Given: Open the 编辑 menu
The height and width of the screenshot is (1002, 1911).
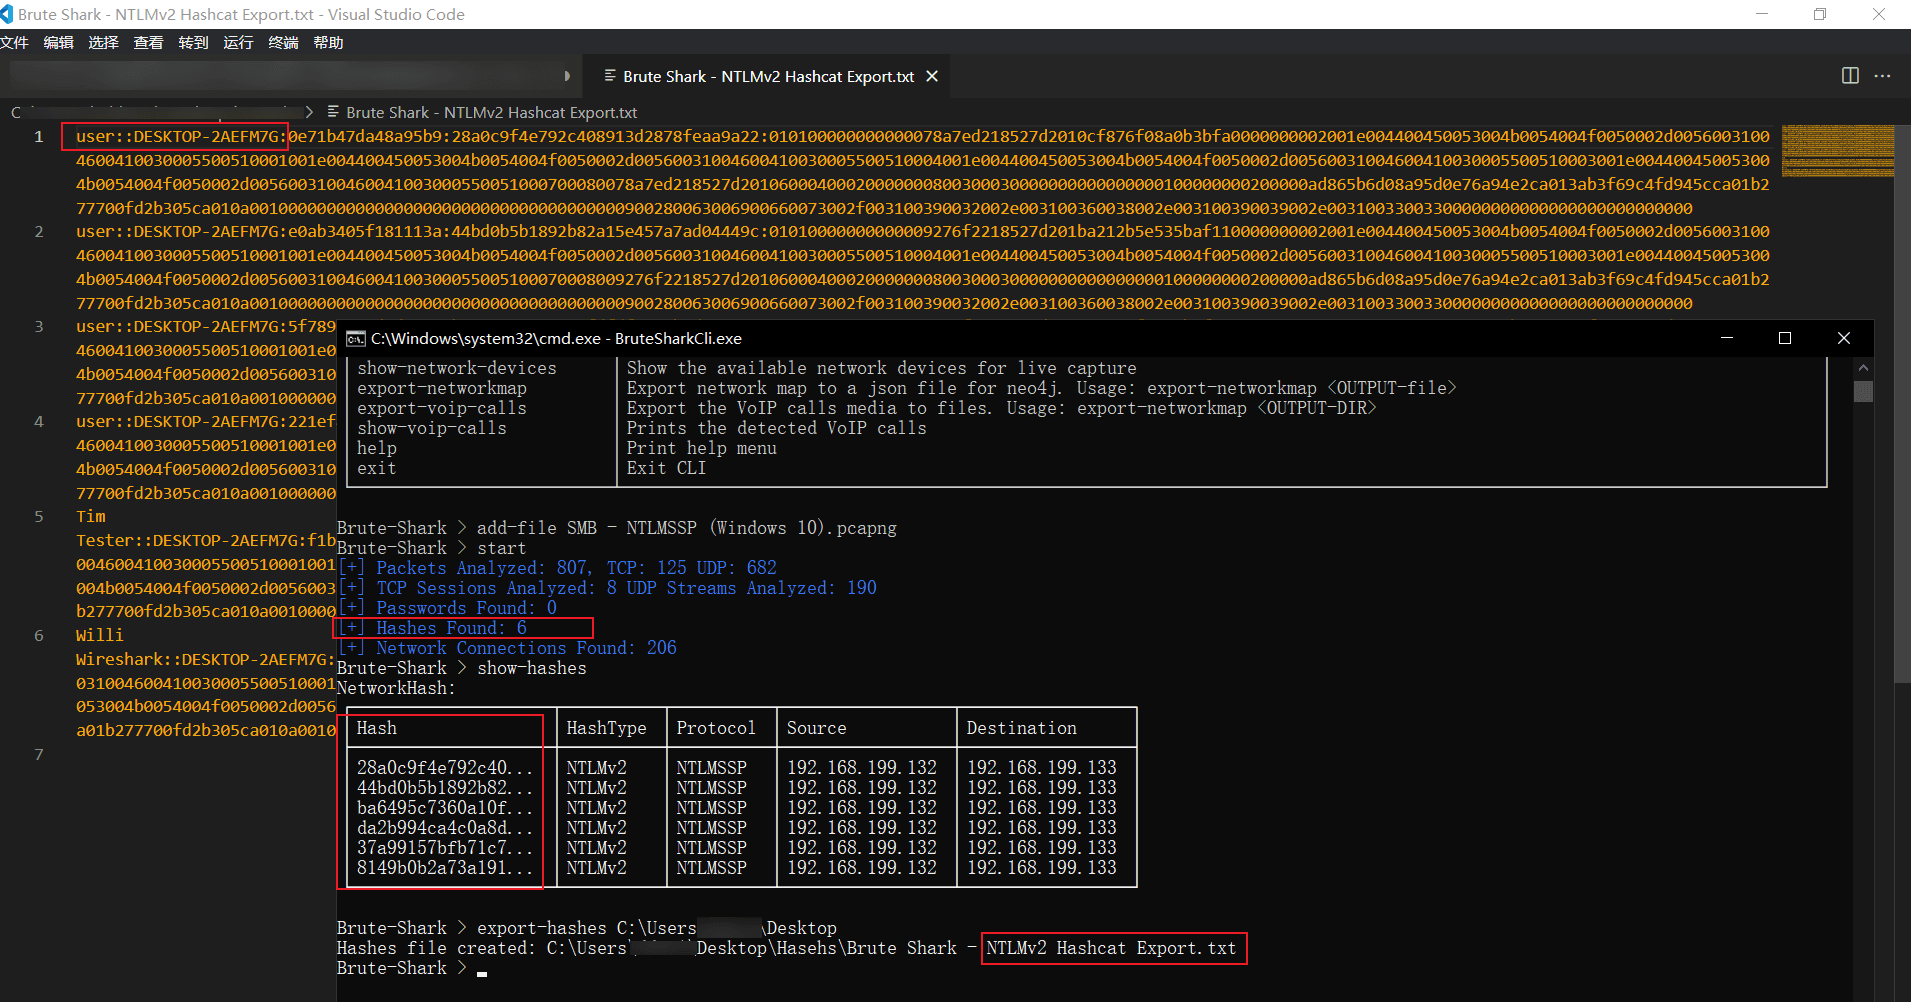Looking at the screenshot, I should click(58, 43).
